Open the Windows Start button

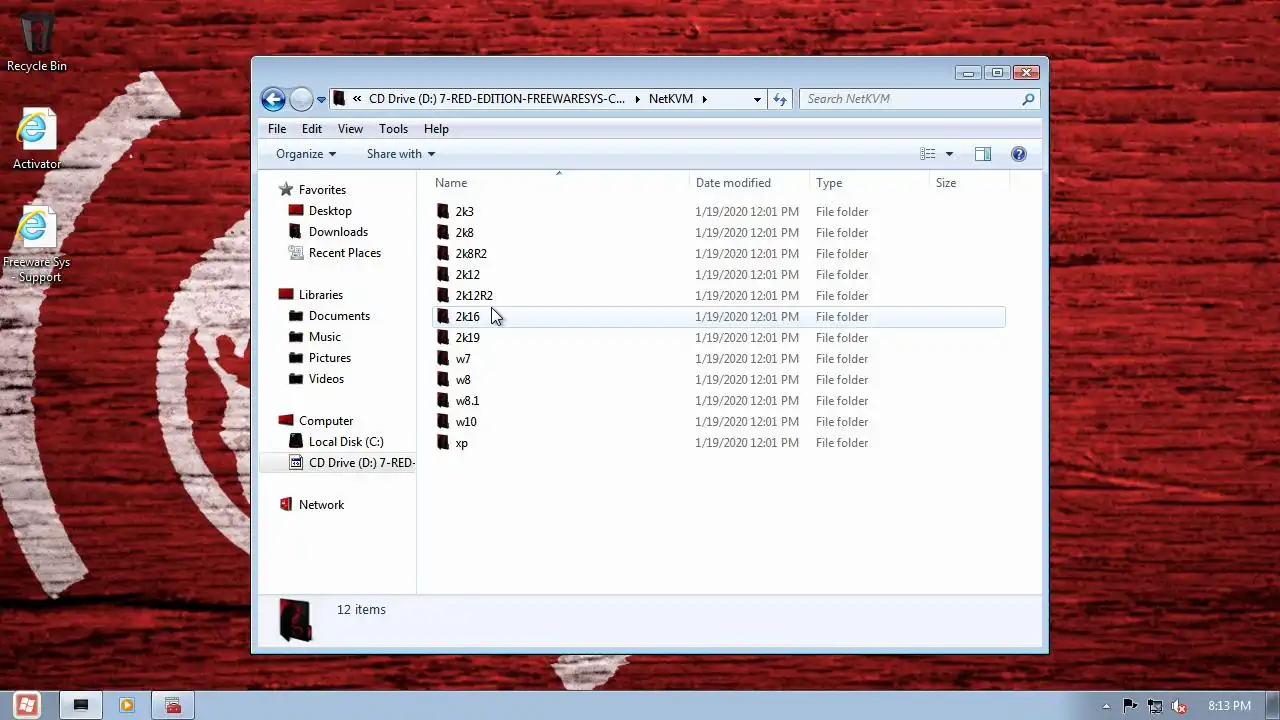tap(27, 705)
